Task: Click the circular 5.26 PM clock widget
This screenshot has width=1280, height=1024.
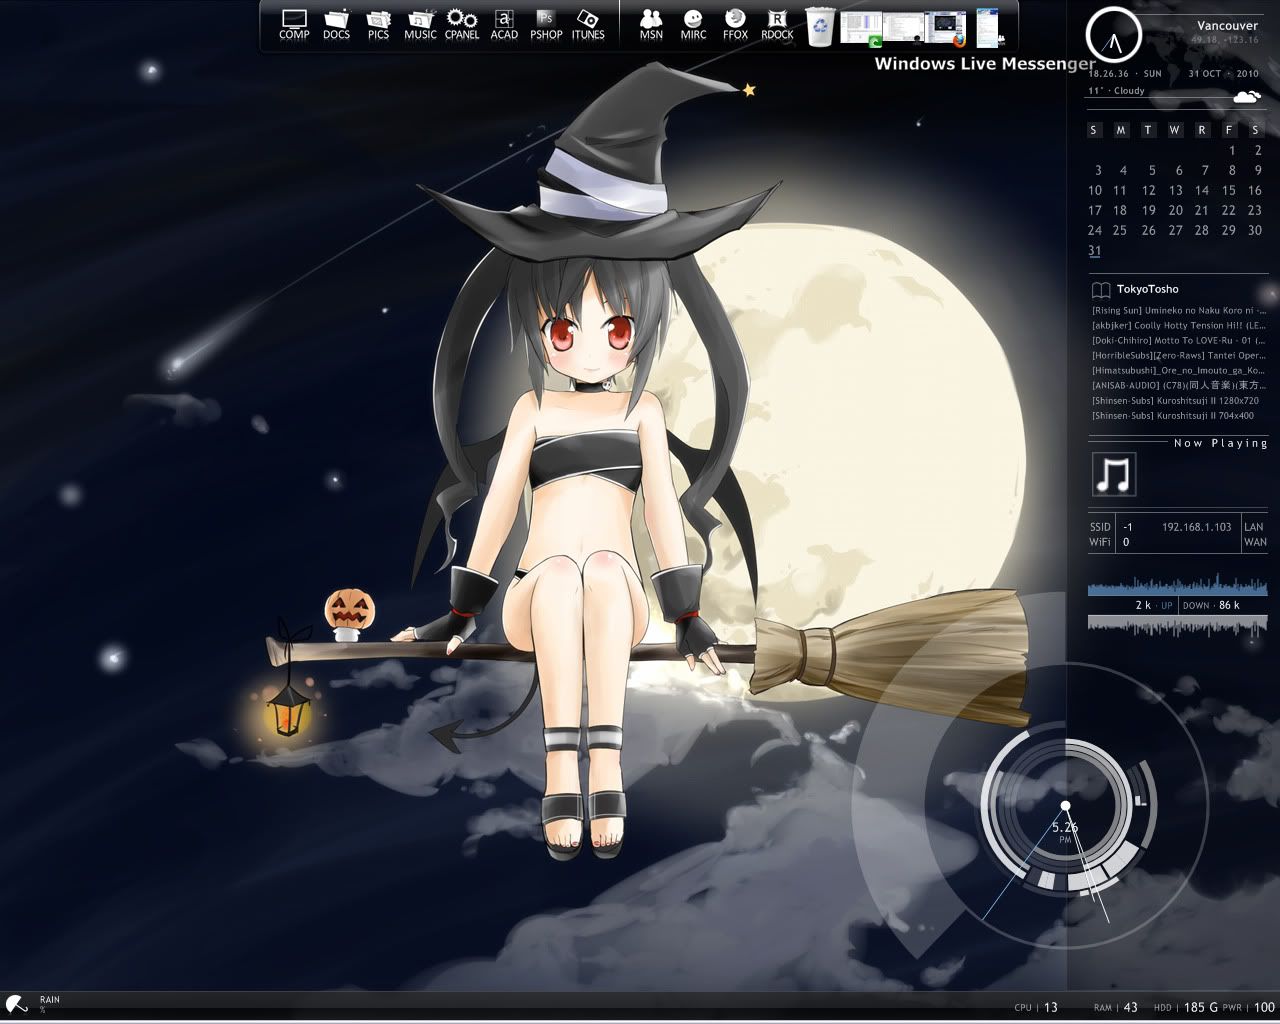Action: click(x=1066, y=805)
